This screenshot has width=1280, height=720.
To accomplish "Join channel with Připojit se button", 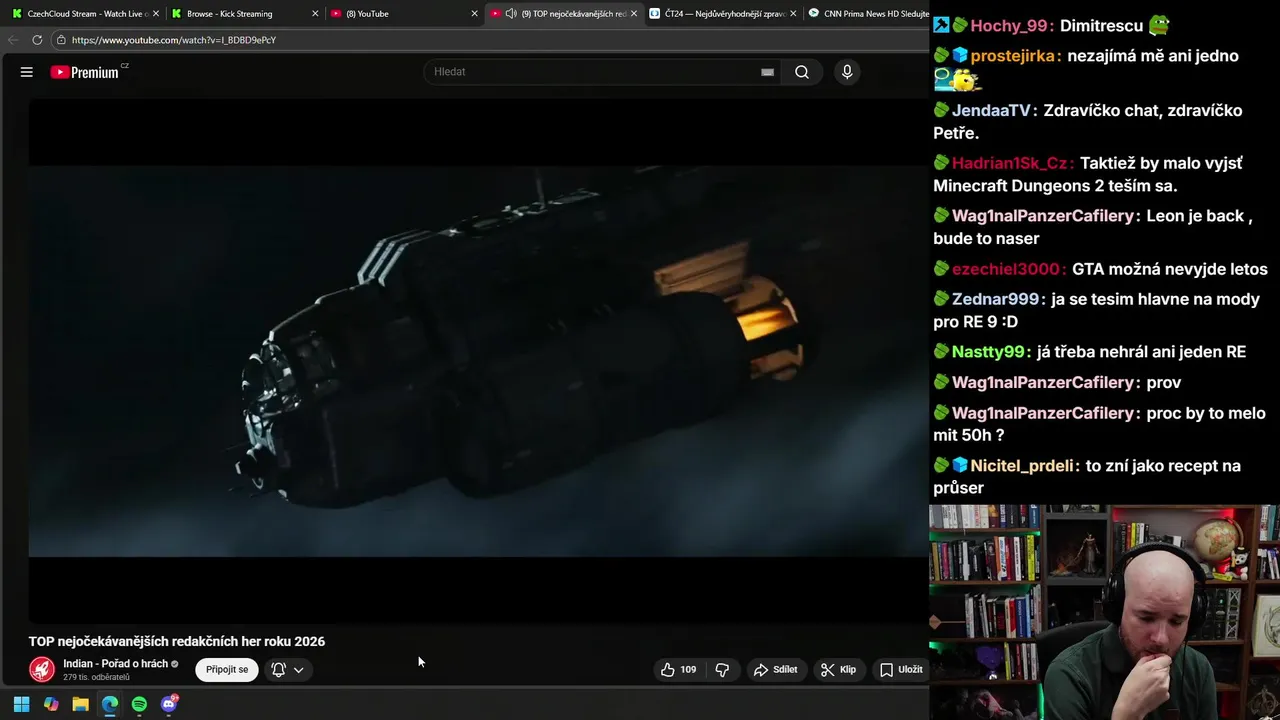I will [227, 670].
